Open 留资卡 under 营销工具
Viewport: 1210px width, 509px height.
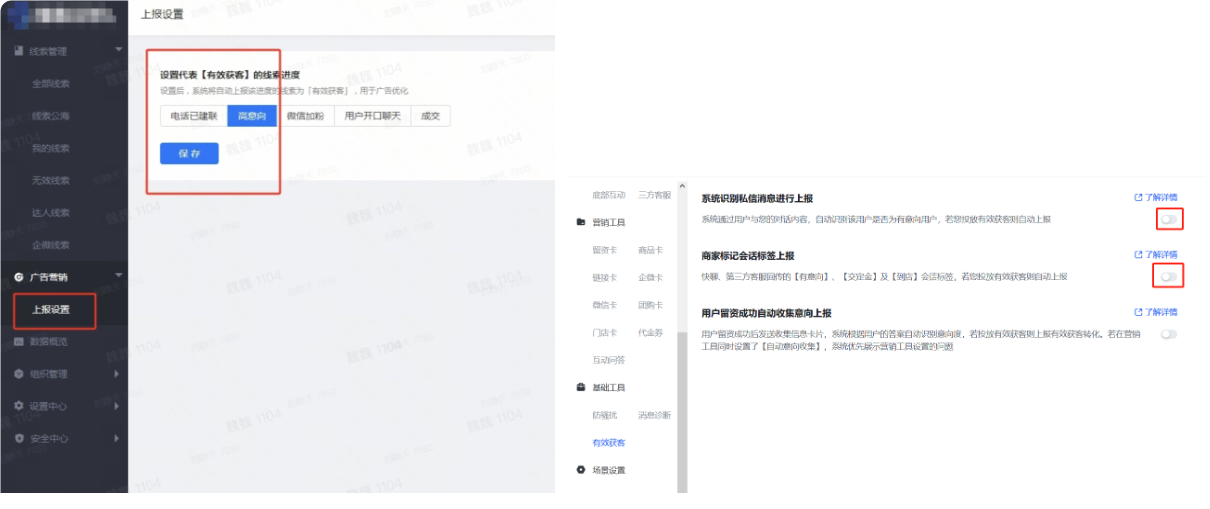pyautogui.click(x=605, y=250)
